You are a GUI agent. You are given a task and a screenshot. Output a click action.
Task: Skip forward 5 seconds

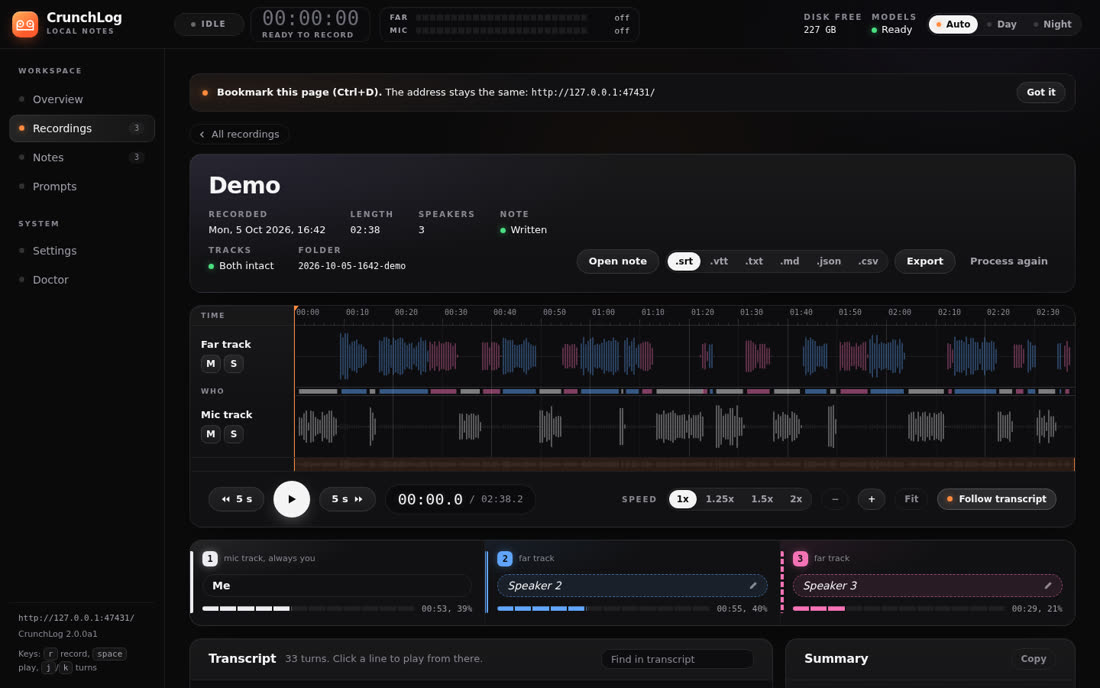click(347, 499)
